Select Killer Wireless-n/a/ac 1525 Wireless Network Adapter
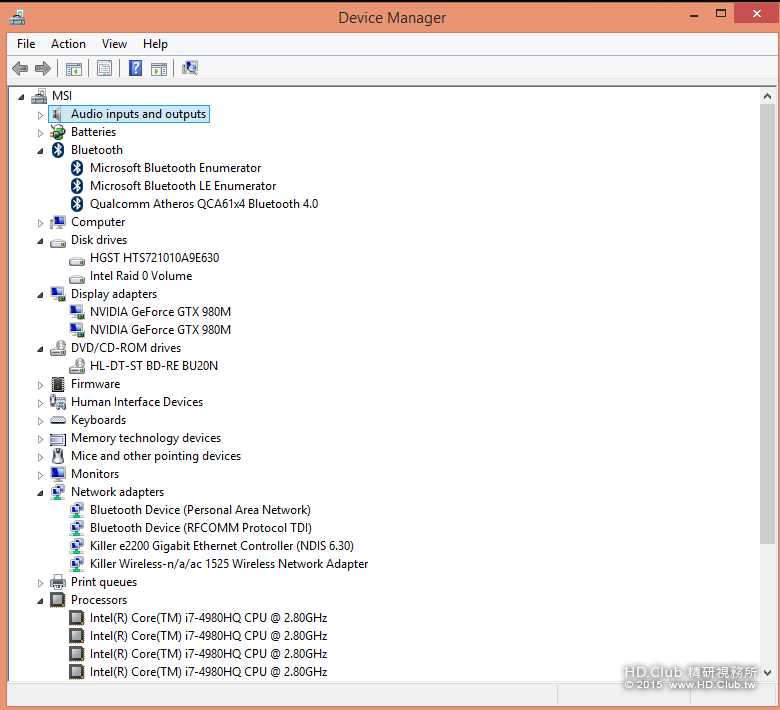 (229, 564)
